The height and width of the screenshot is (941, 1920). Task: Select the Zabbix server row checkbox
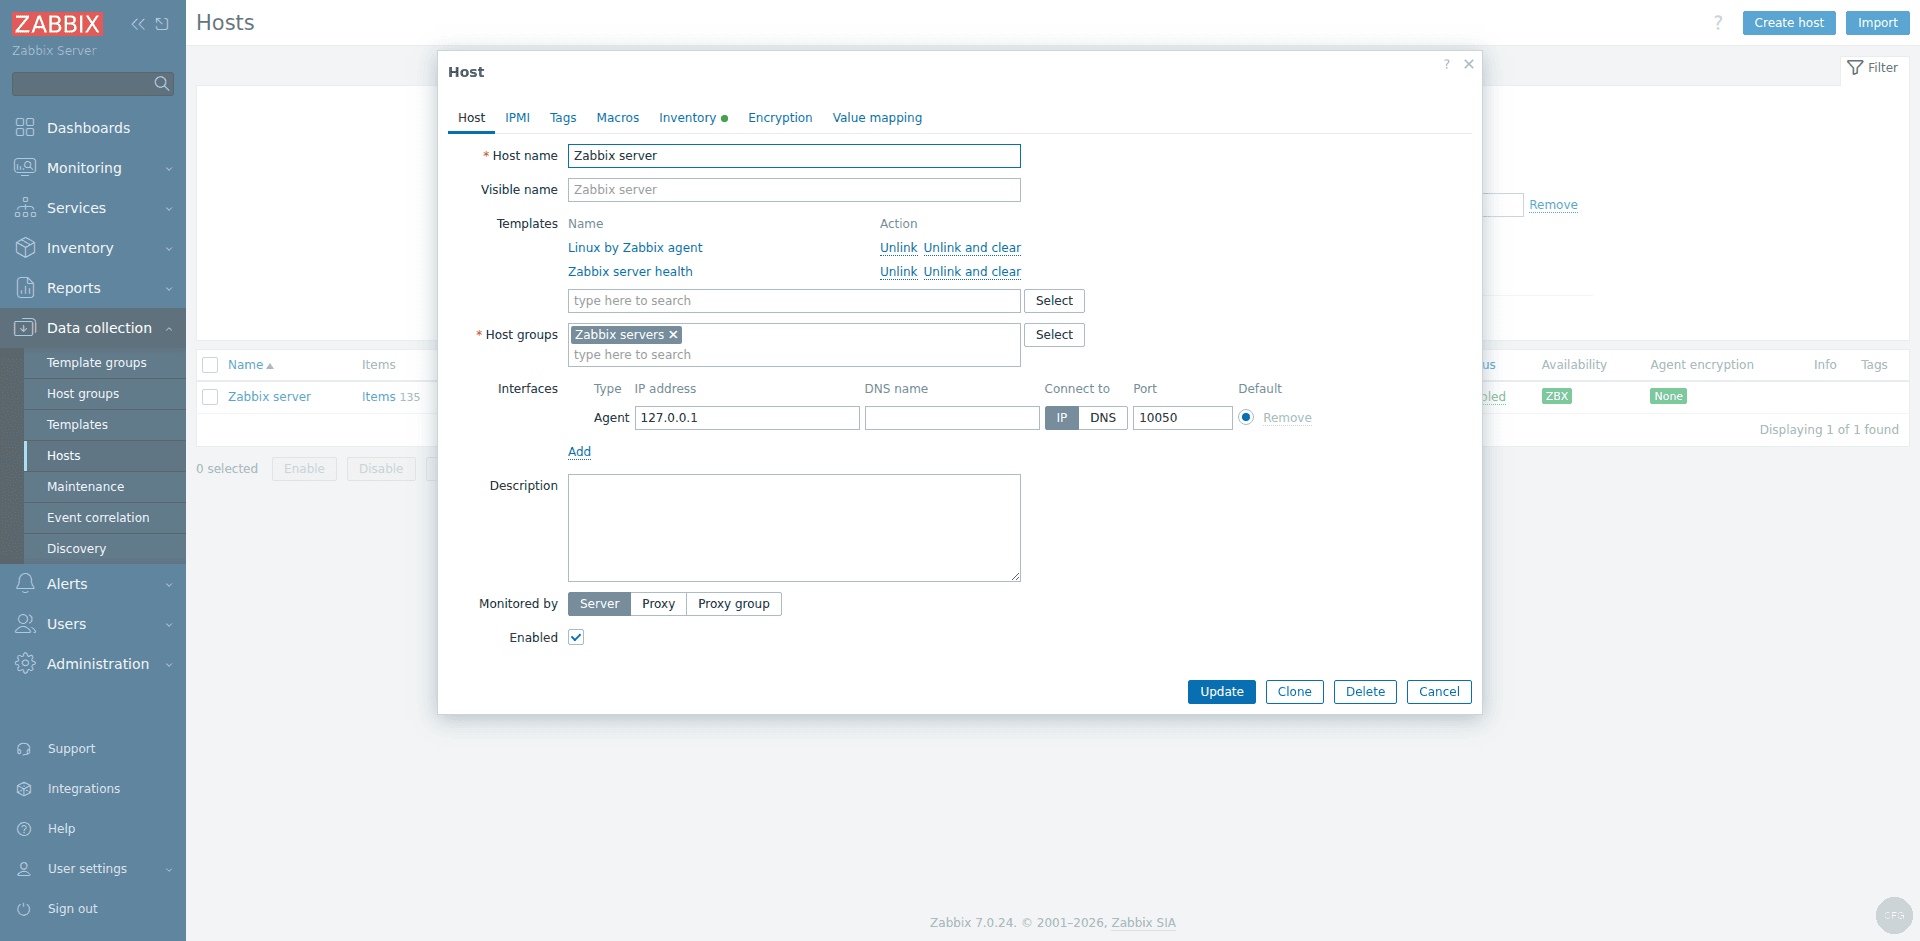click(x=210, y=396)
